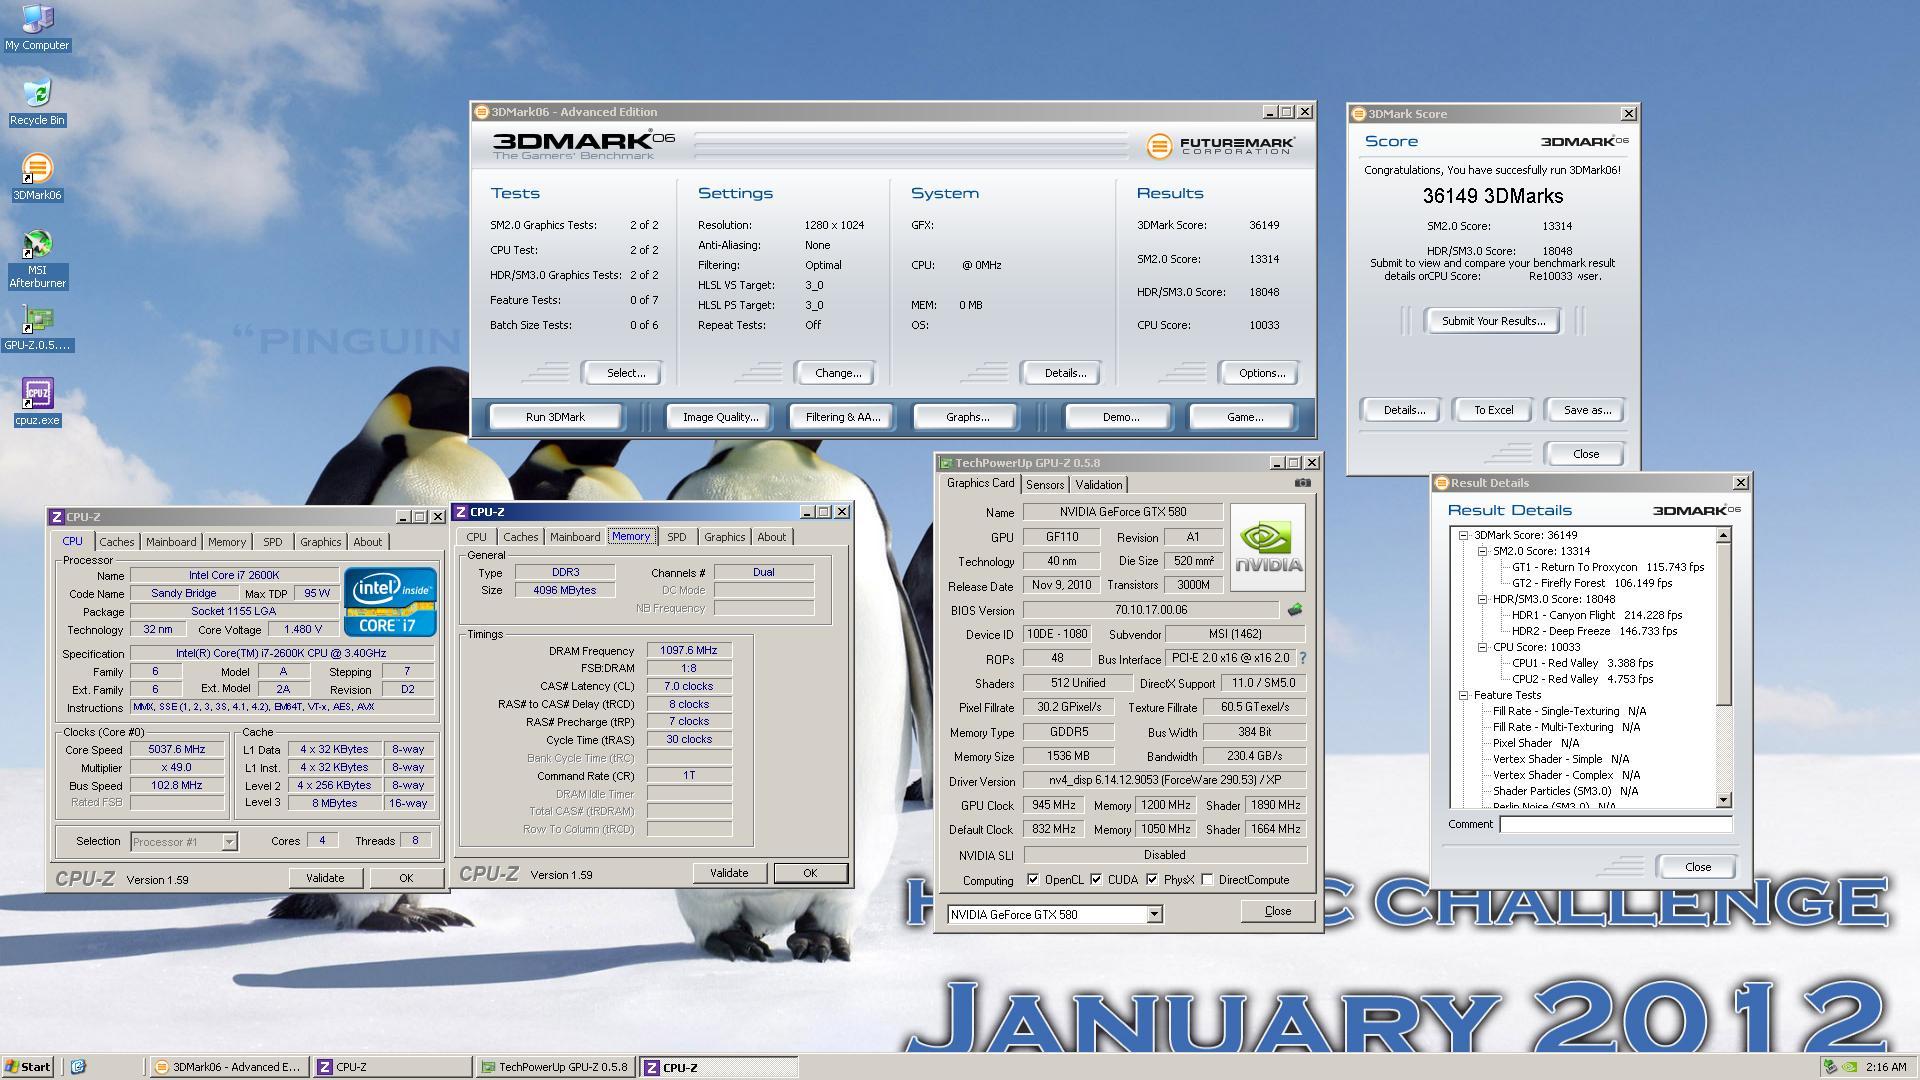
Task: Click the Comment input field
Action: point(1615,824)
